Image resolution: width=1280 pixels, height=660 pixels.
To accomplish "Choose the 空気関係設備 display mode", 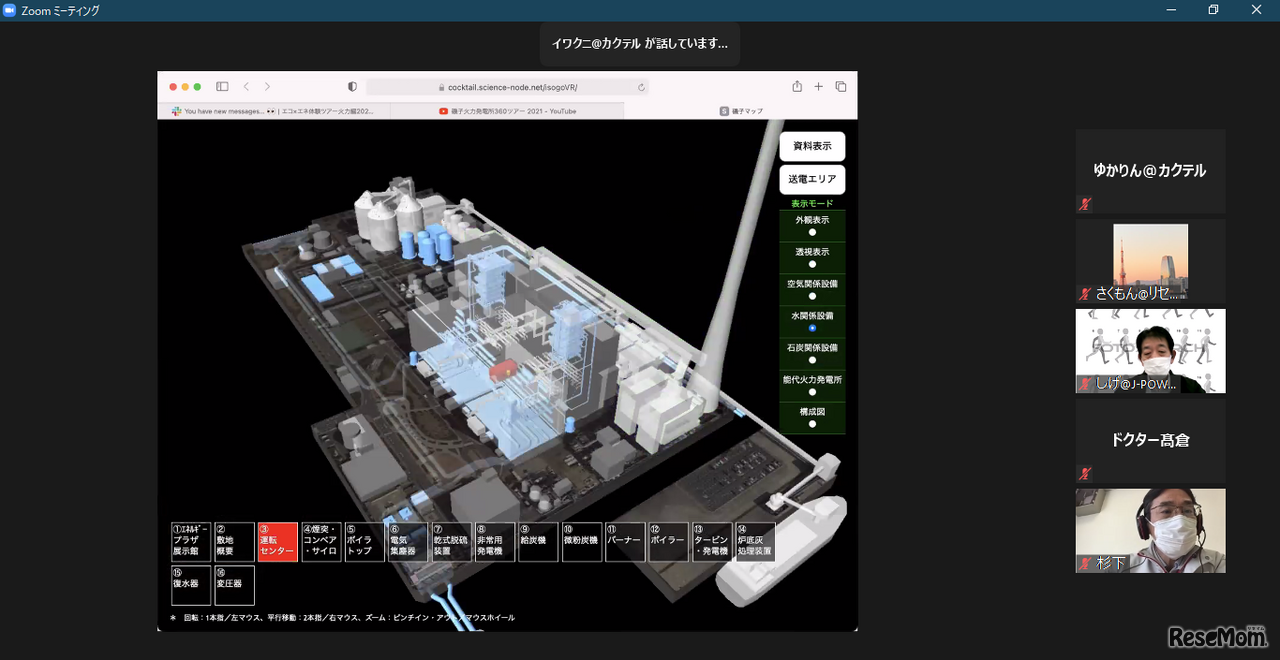I will pyautogui.click(x=812, y=296).
